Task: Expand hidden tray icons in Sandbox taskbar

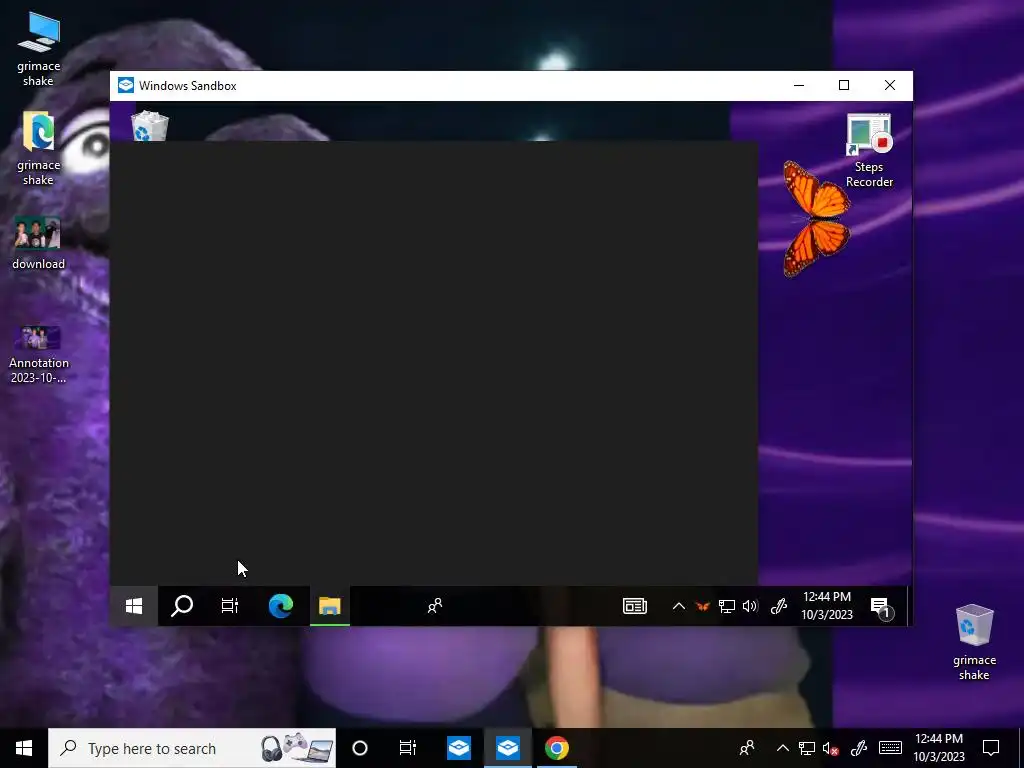Action: [679, 606]
